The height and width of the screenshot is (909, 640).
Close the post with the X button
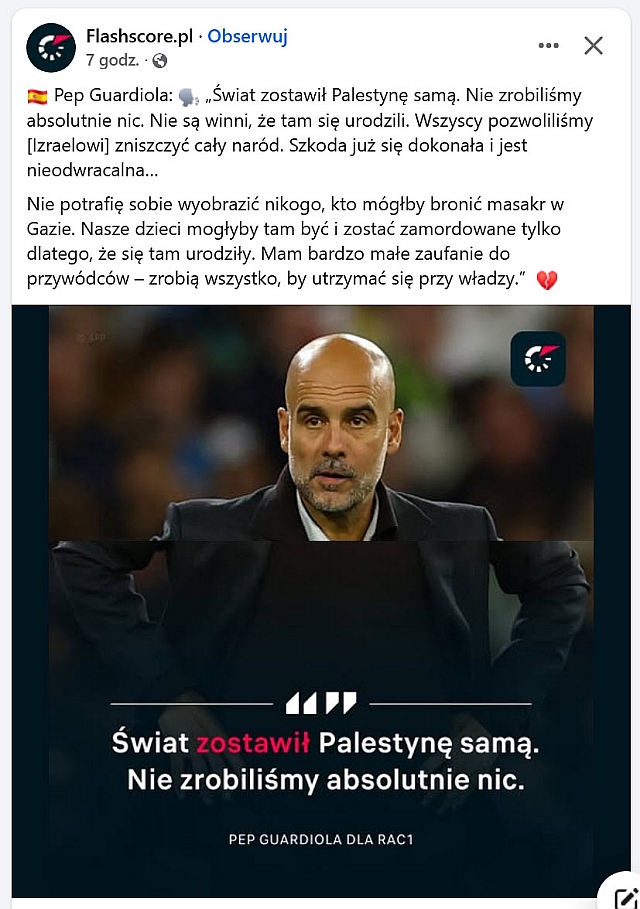(x=593, y=45)
